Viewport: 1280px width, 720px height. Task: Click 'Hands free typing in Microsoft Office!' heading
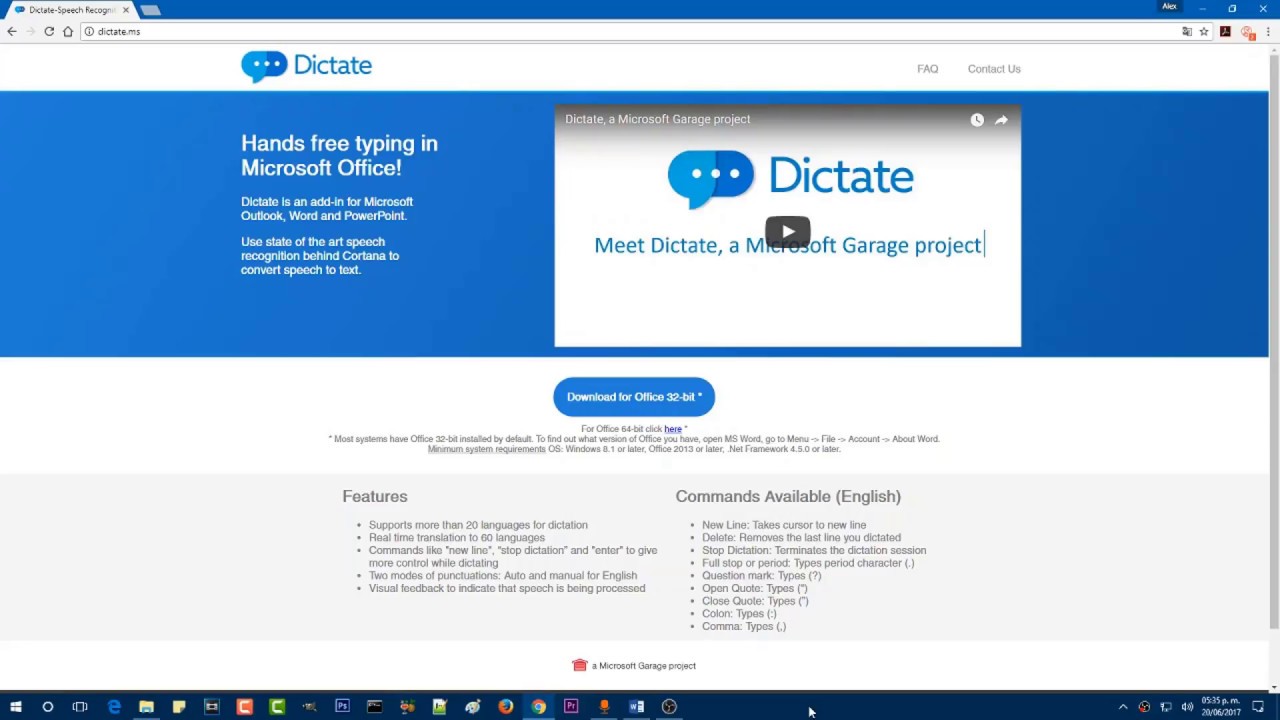tap(339, 155)
